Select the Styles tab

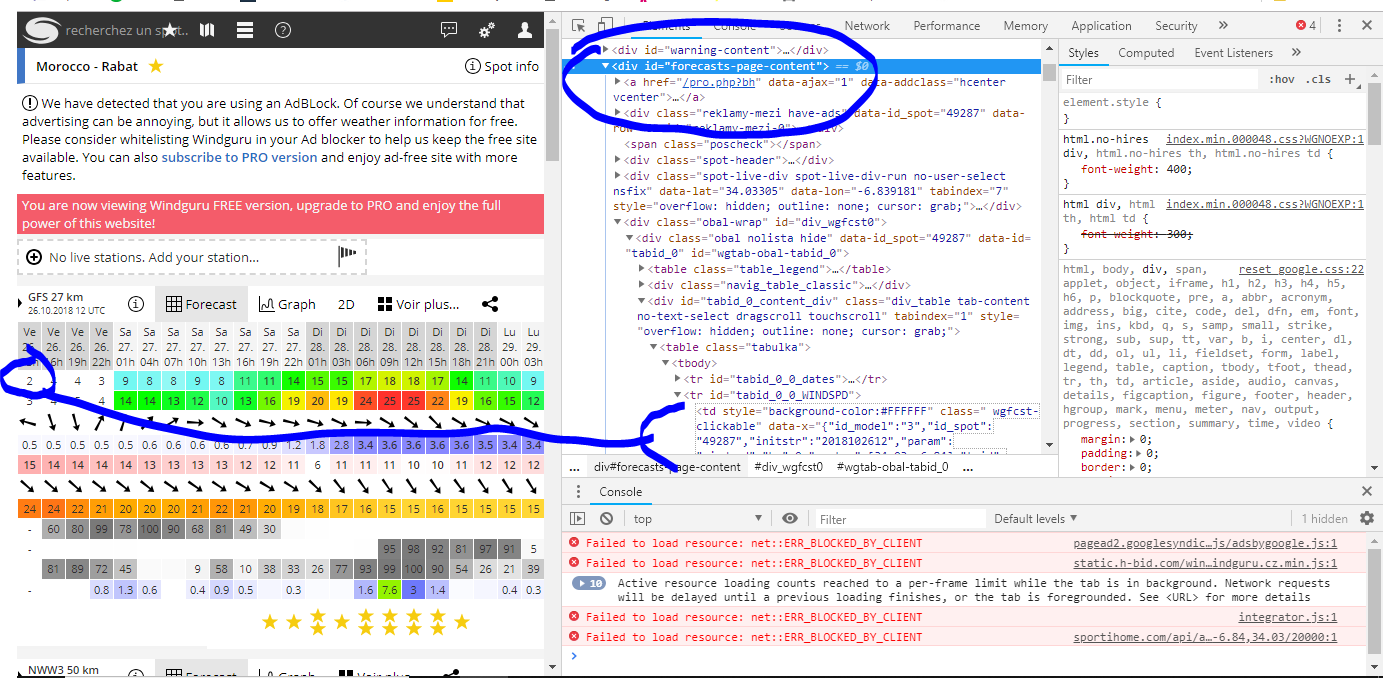(x=1083, y=53)
